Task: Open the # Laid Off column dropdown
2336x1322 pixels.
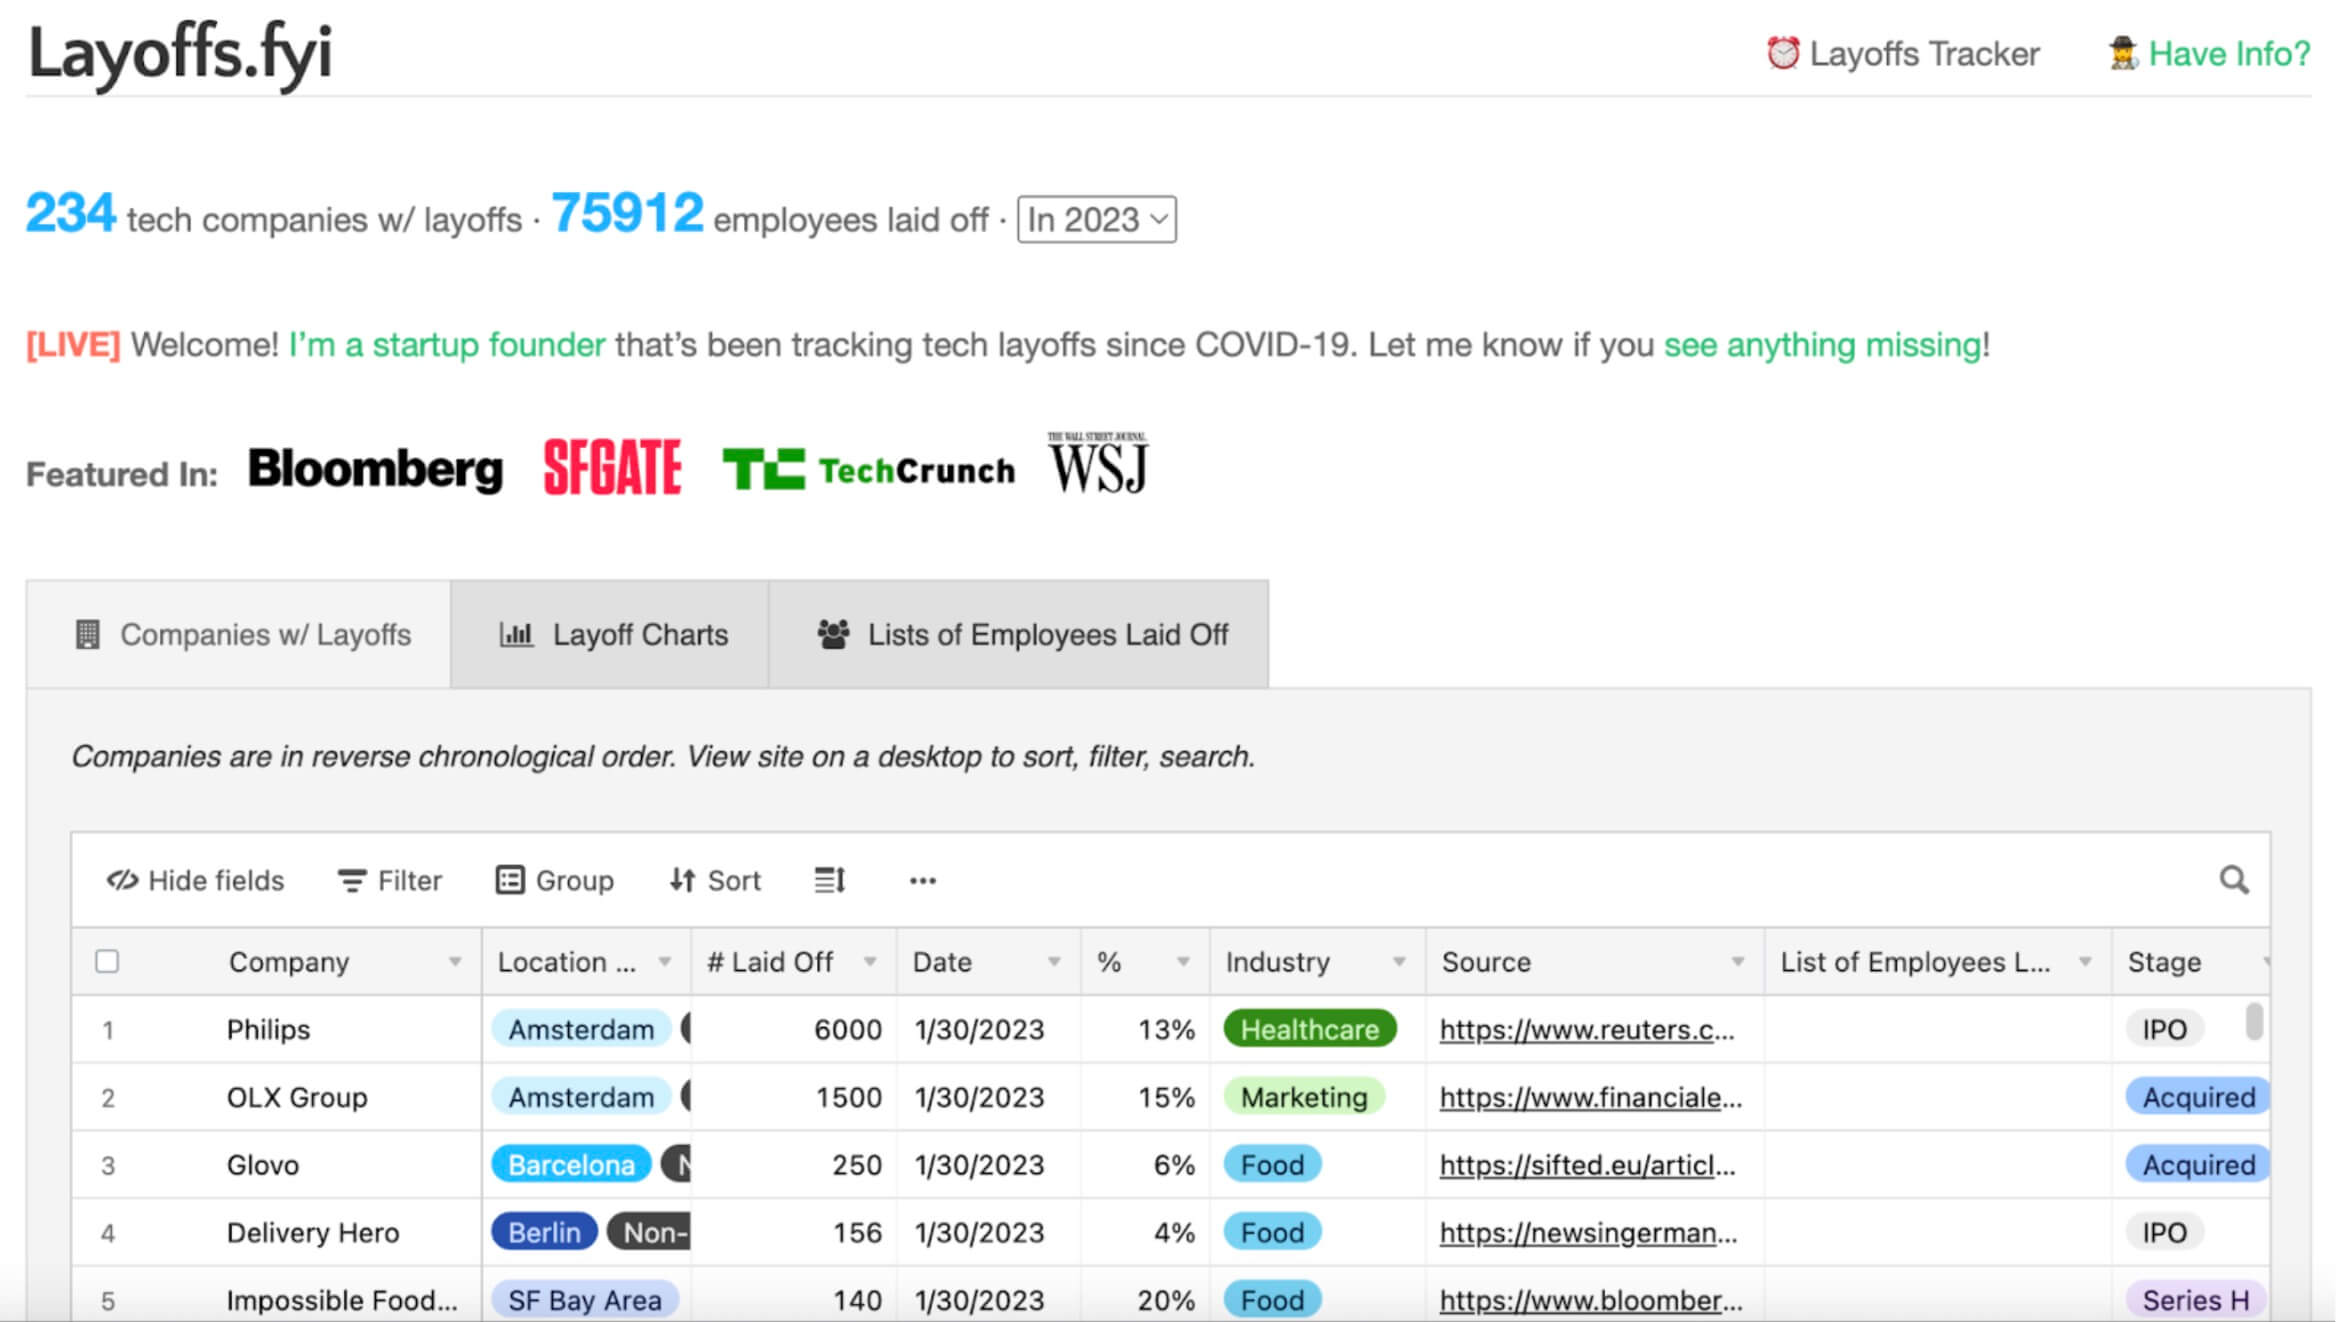Action: (870, 961)
